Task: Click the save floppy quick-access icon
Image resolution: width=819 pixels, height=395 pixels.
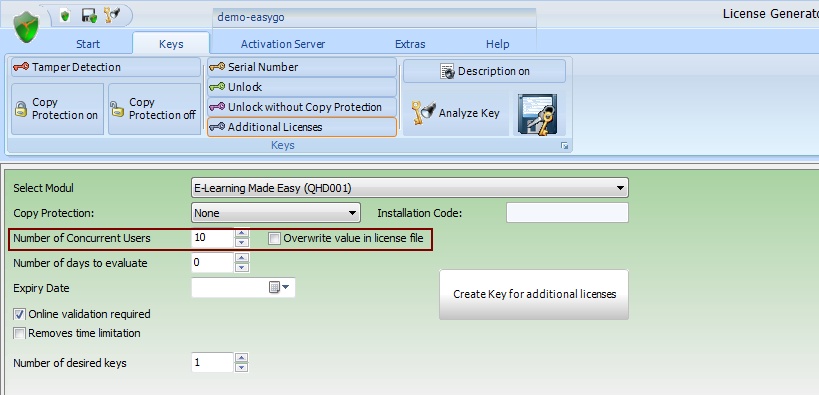Action: click(89, 16)
